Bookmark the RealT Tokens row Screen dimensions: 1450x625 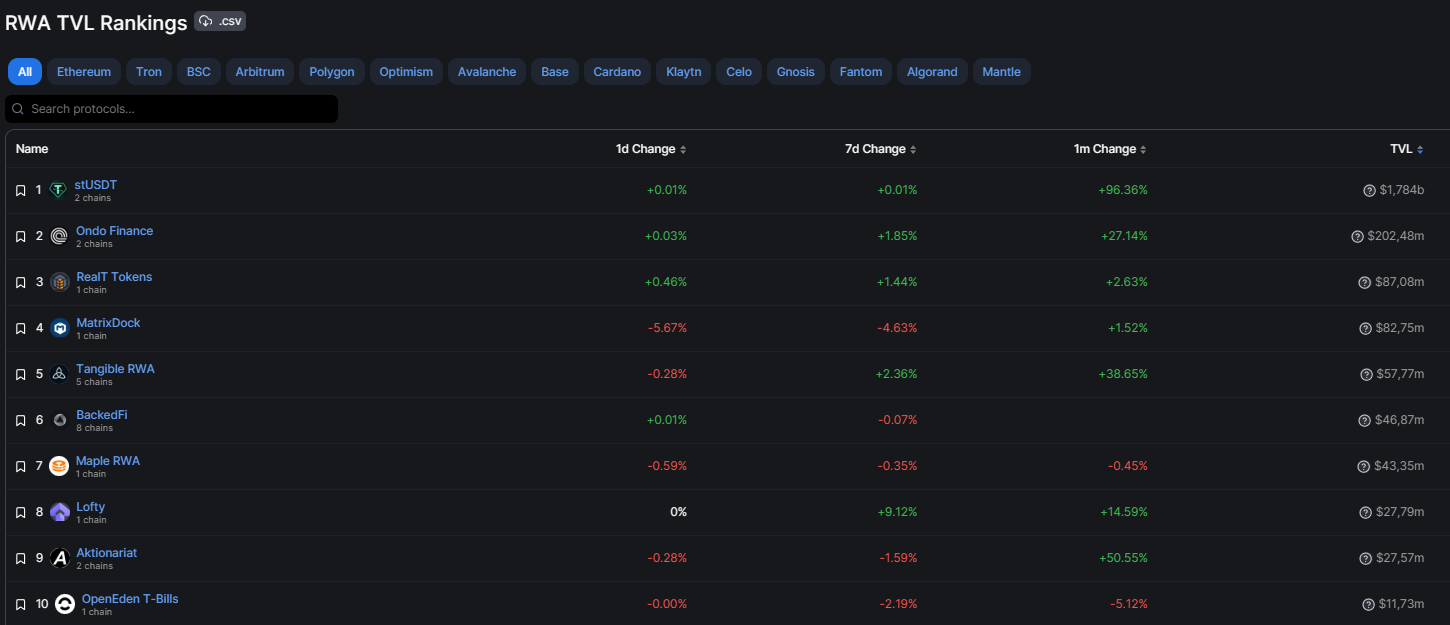point(20,282)
